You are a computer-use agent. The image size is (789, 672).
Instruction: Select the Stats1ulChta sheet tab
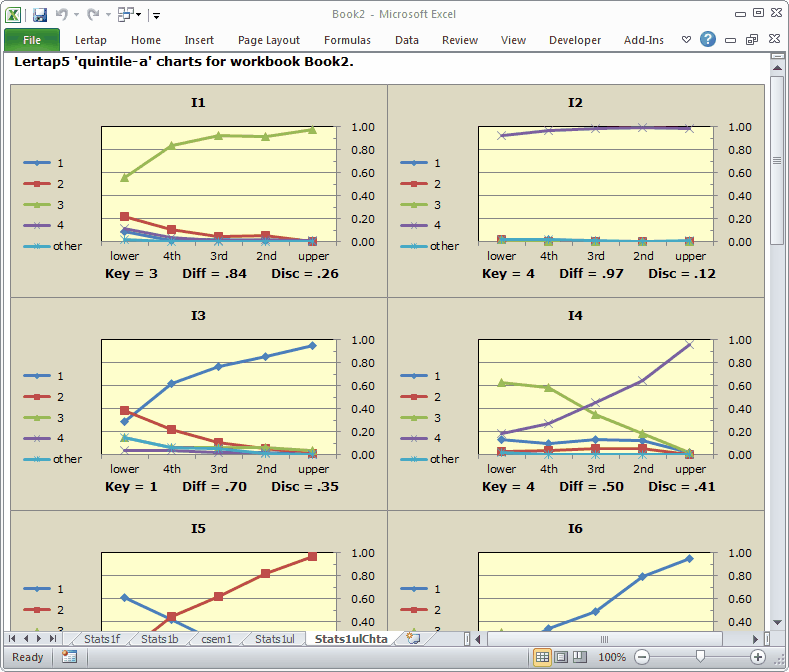(351, 639)
